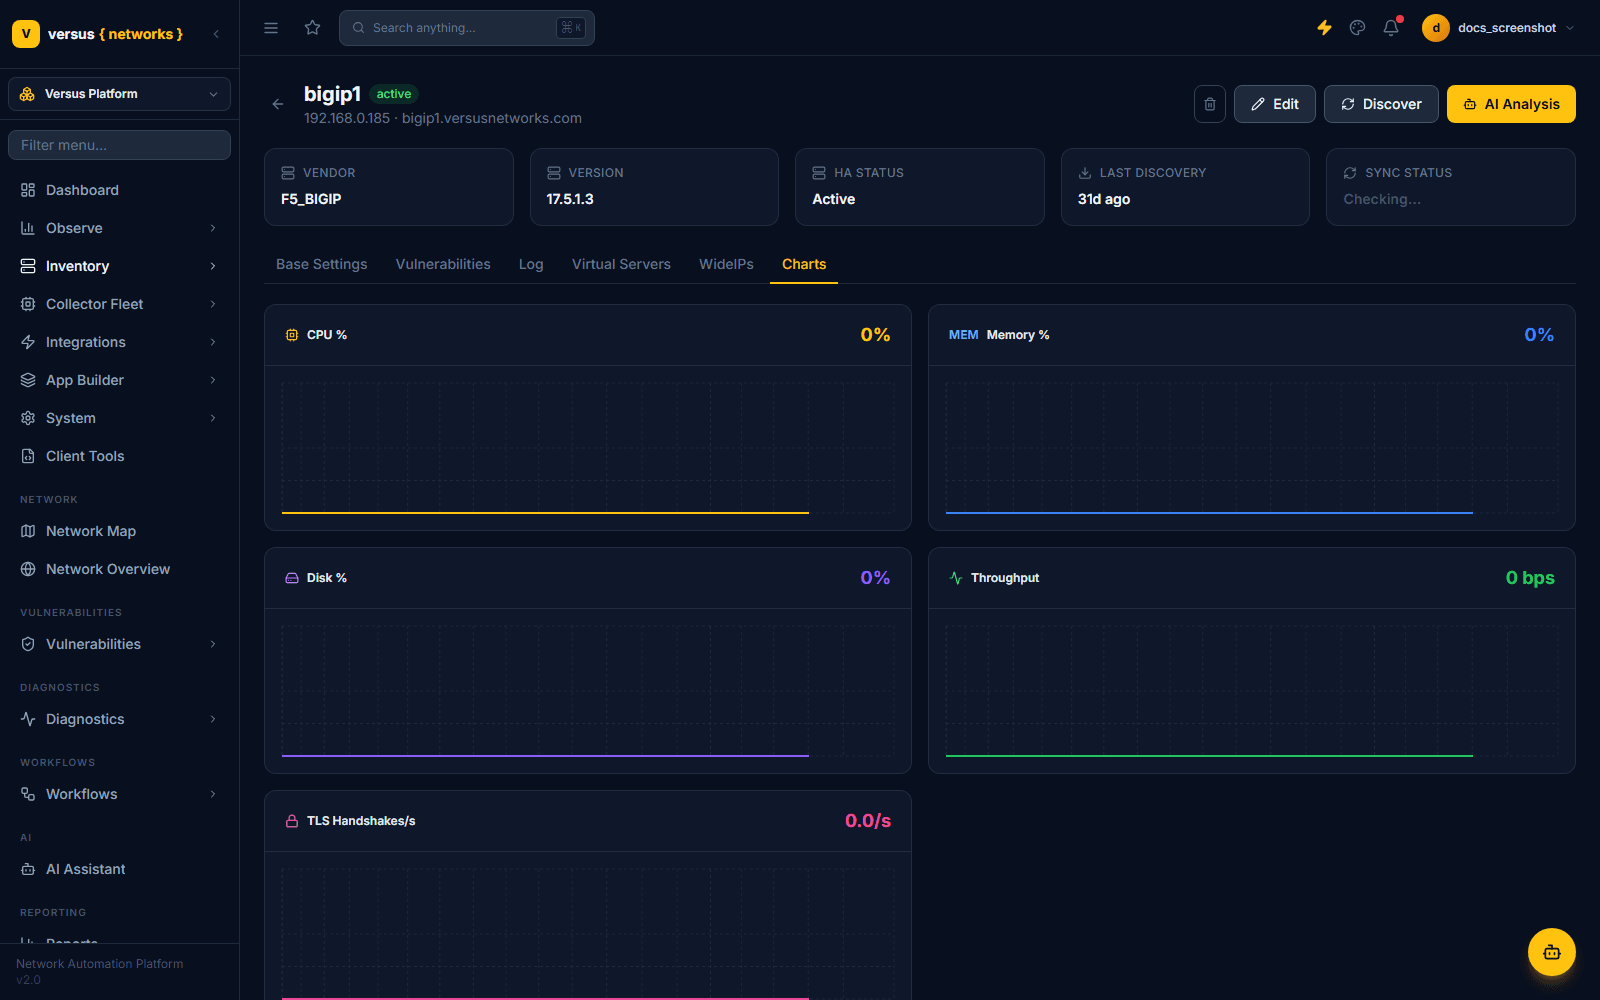Click the active status badge
The image size is (1600, 1000).
pyautogui.click(x=394, y=94)
